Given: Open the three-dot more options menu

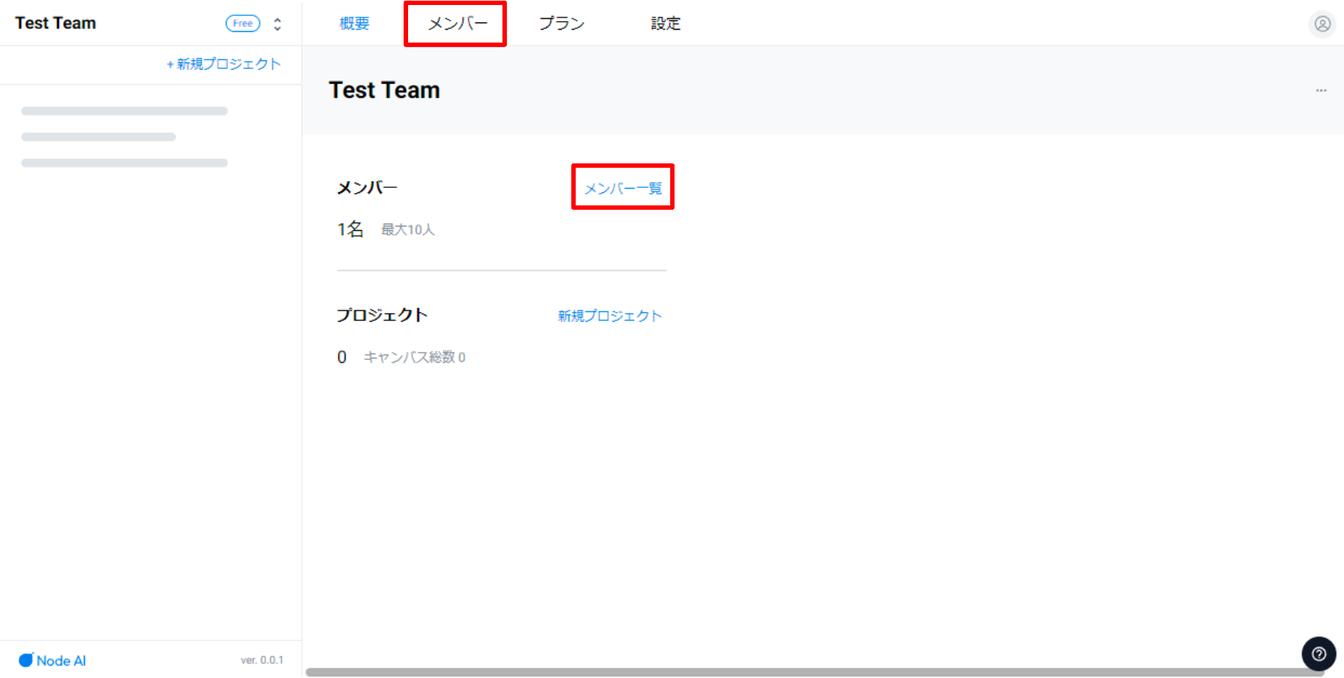Looking at the screenshot, I should (x=1321, y=90).
